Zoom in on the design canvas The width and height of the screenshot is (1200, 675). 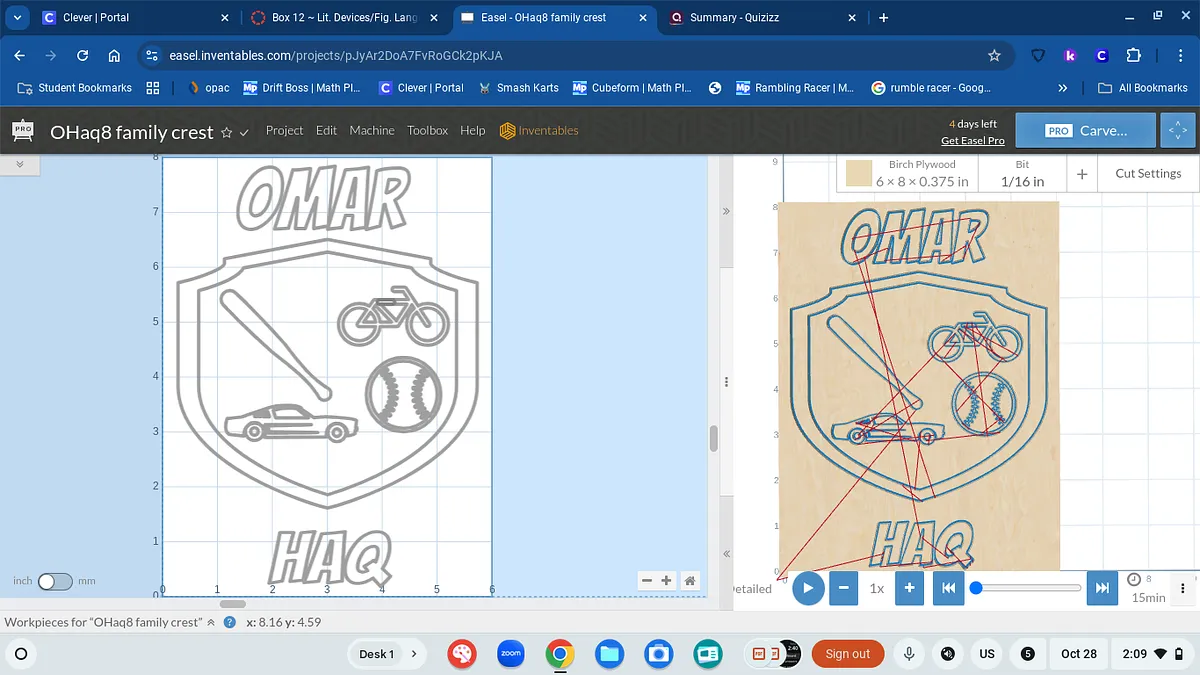(x=667, y=581)
